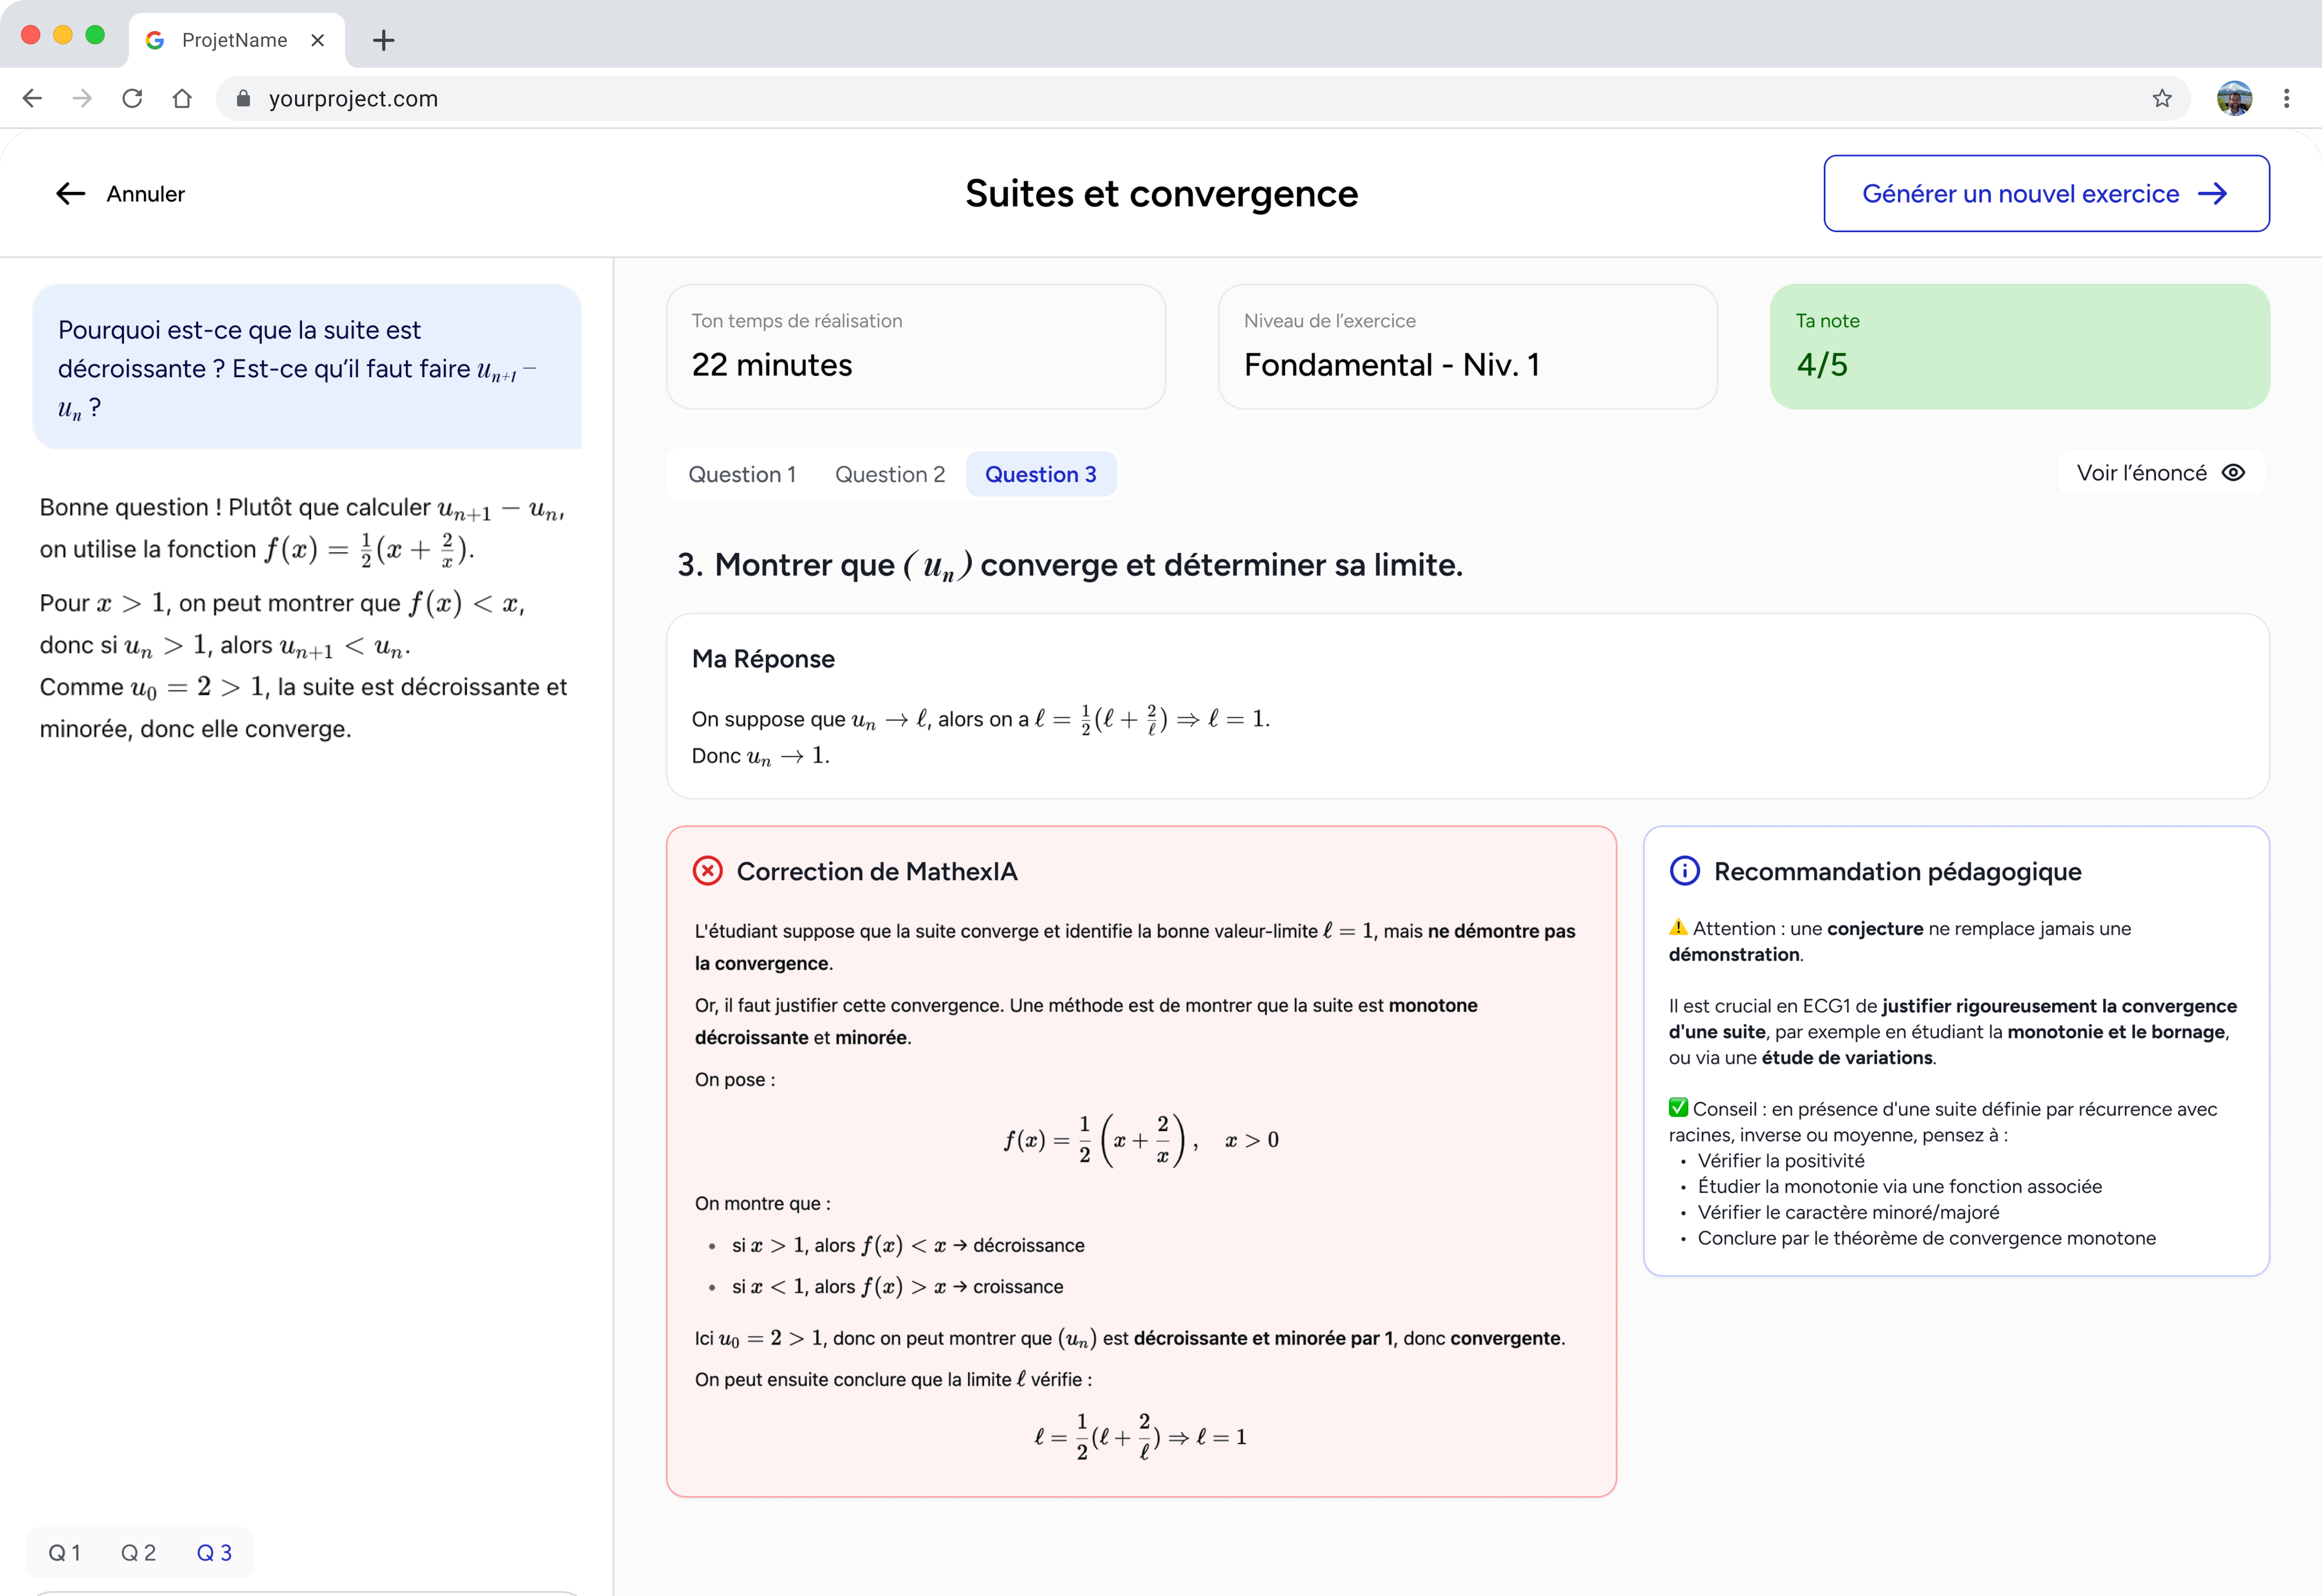This screenshot has height=1596, width=2322.
Task: Click the browser forward arrow
Action: coord(82,98)
